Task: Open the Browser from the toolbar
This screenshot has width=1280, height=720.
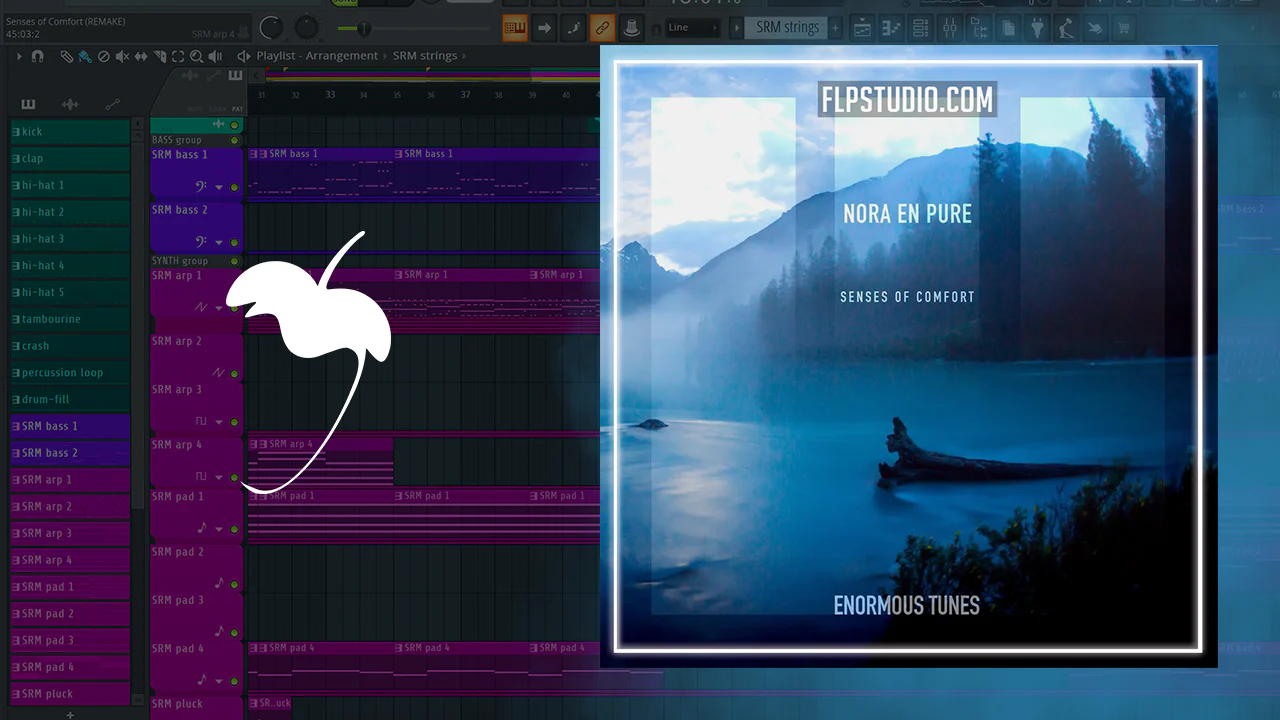Action: (x=978, y=28)
